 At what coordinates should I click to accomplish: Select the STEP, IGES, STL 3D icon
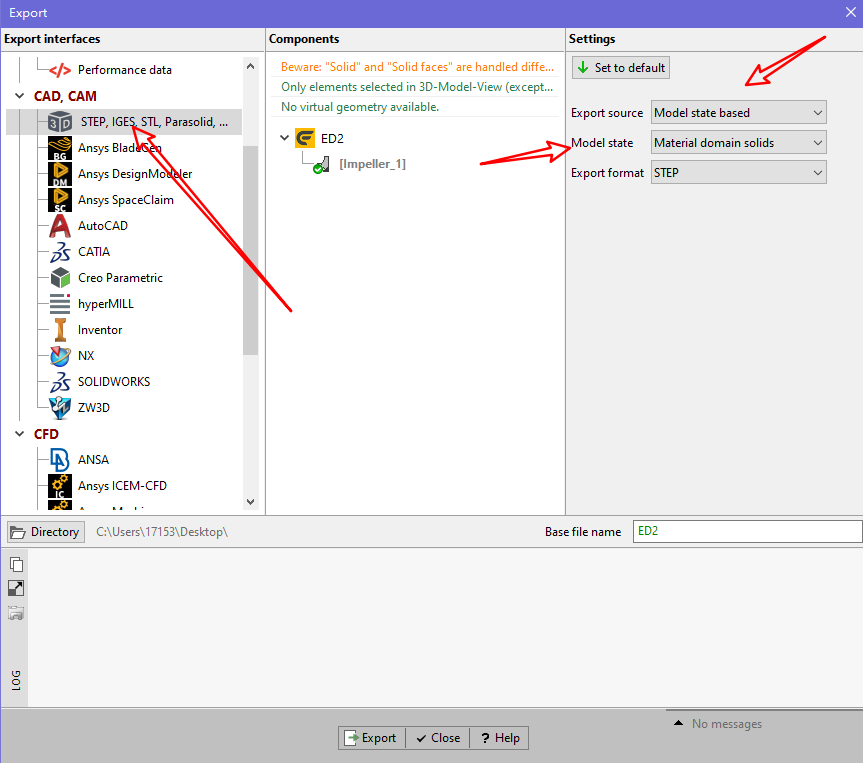click(60, 122)
